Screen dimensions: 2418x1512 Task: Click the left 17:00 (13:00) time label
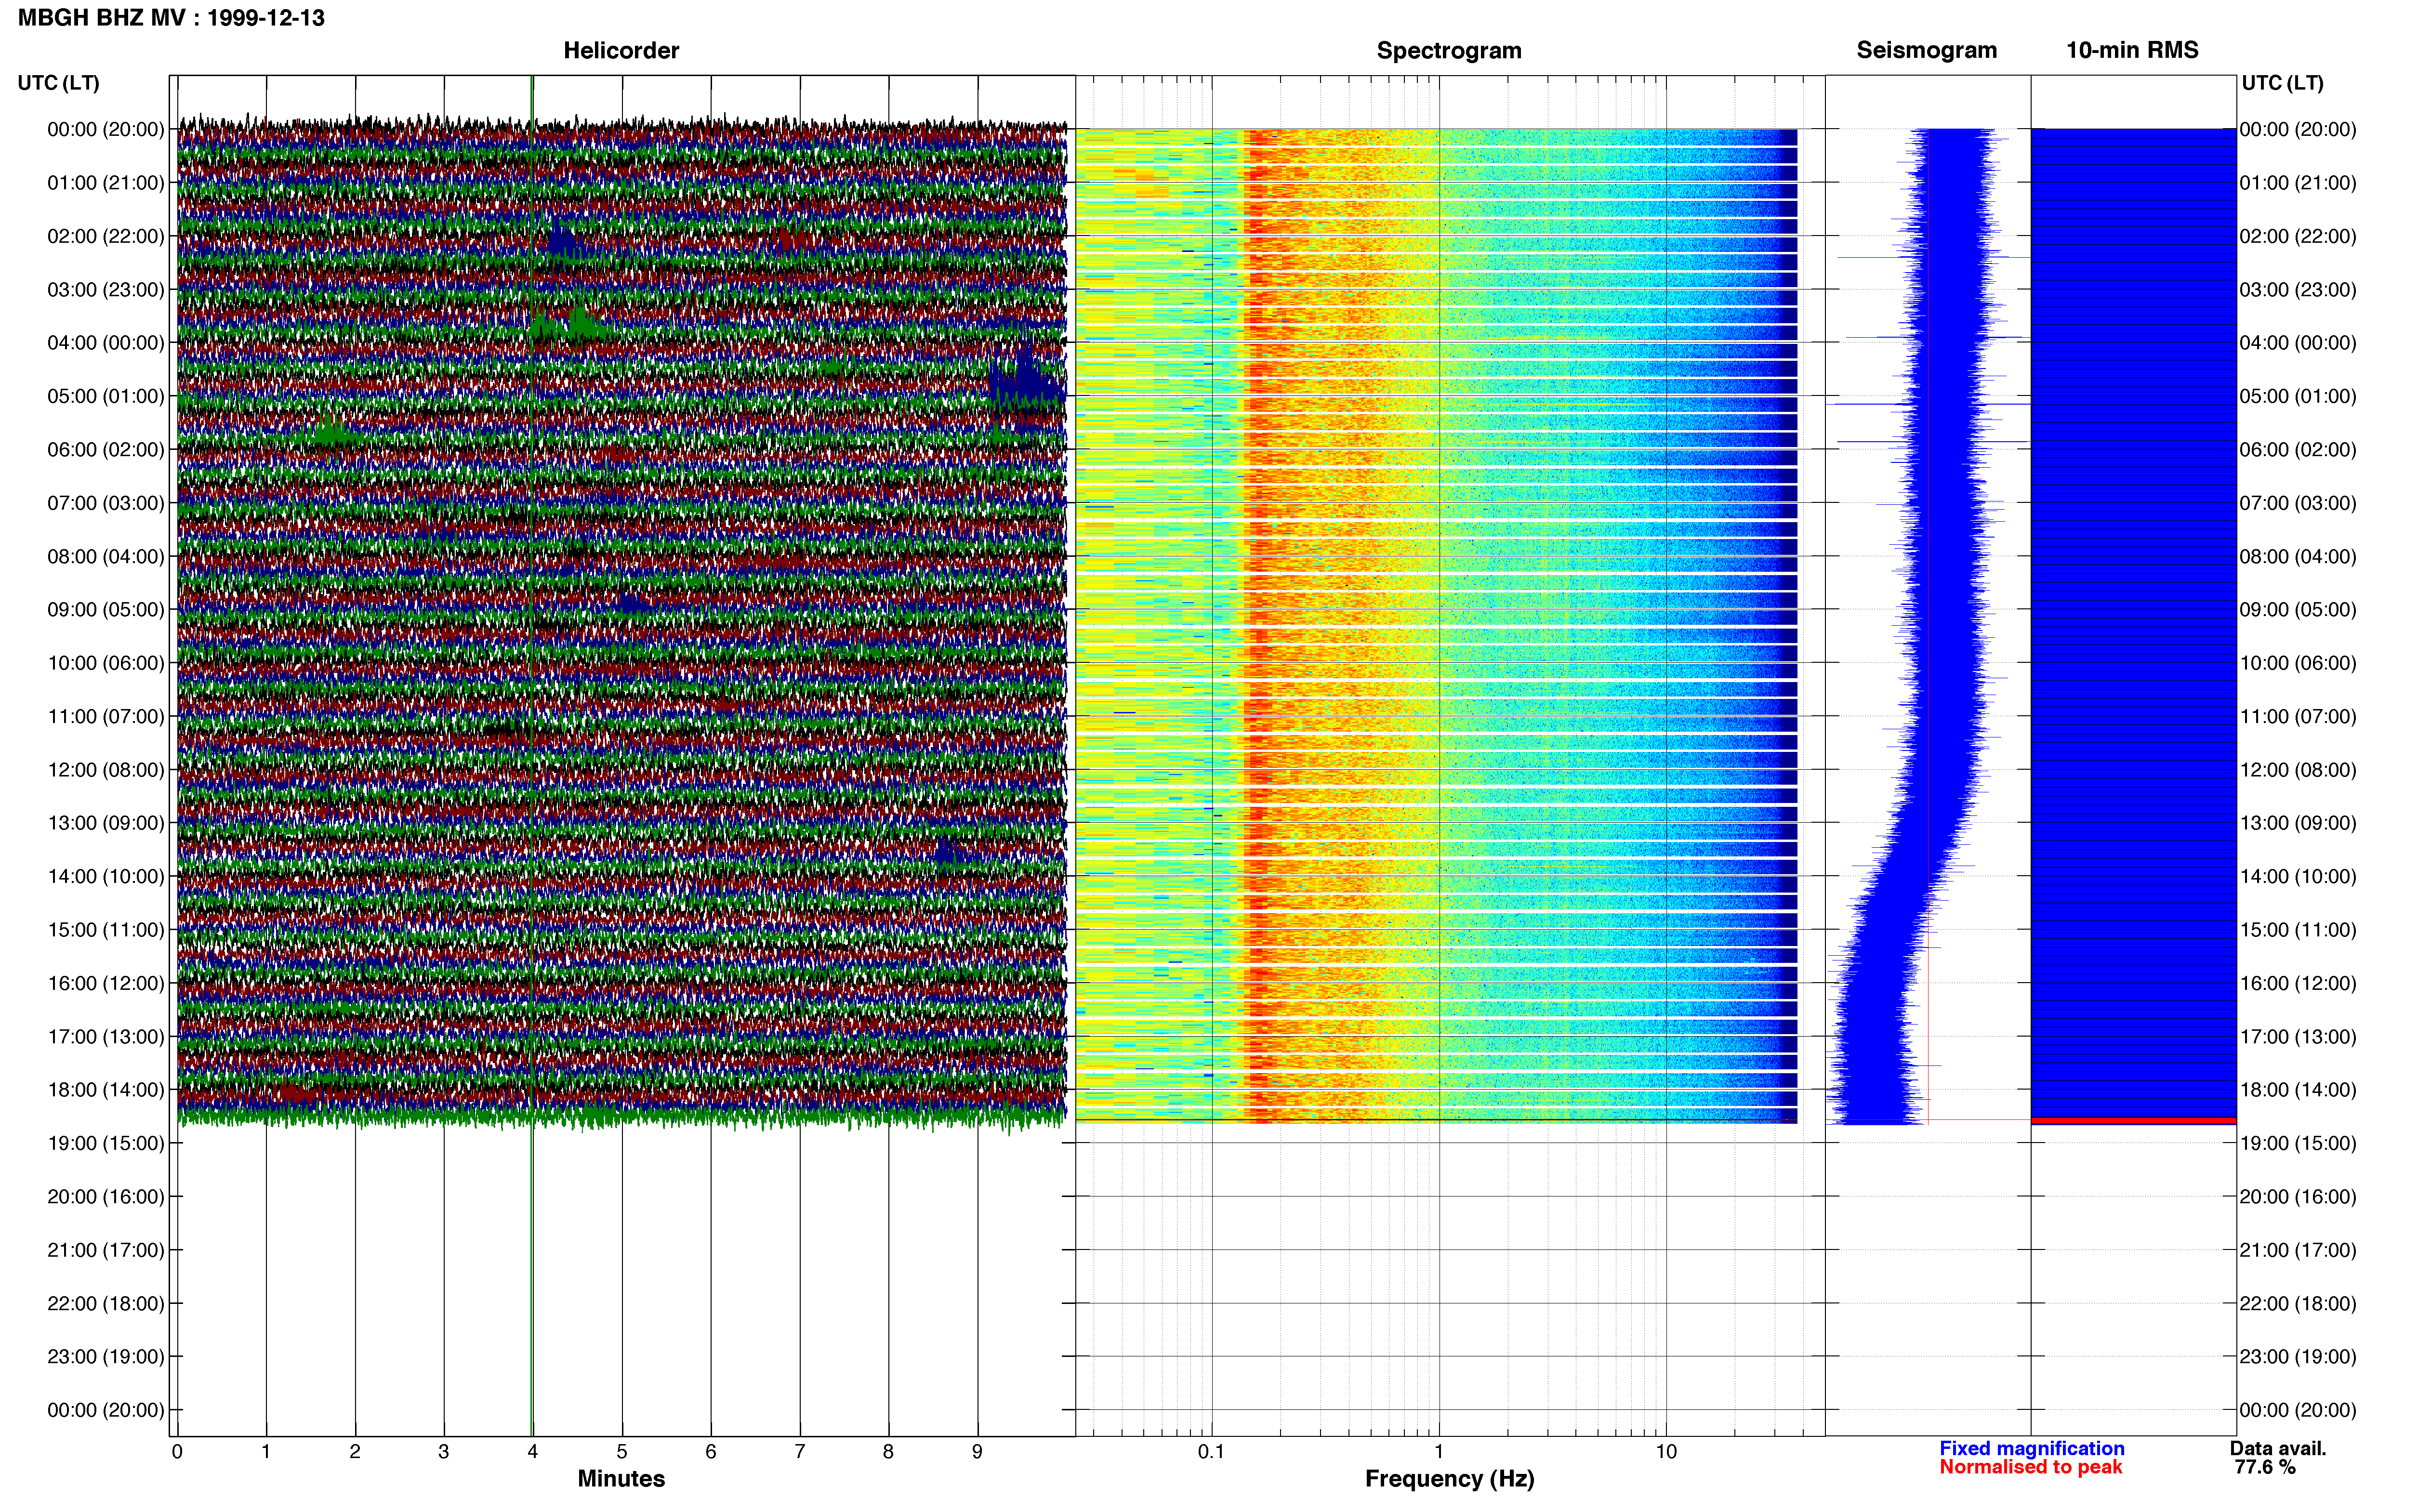(106, 1036)
